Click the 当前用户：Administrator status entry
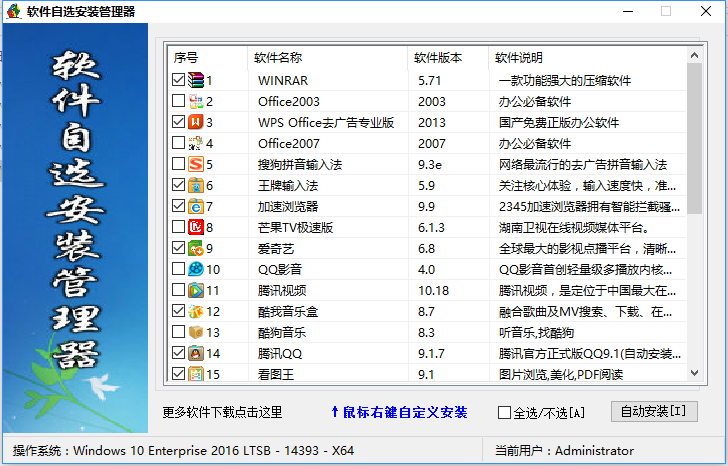This screenshot has width=728, height=466. pos(564,450)
